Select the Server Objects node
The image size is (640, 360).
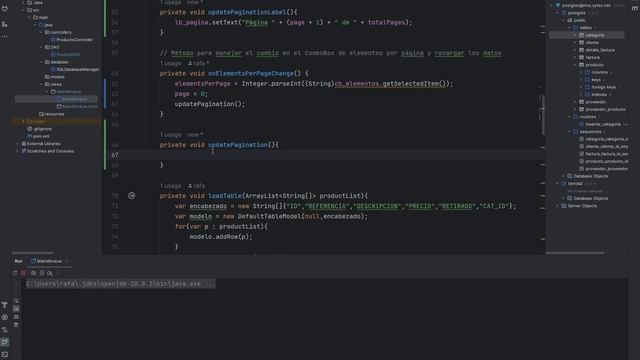point(579,206)
